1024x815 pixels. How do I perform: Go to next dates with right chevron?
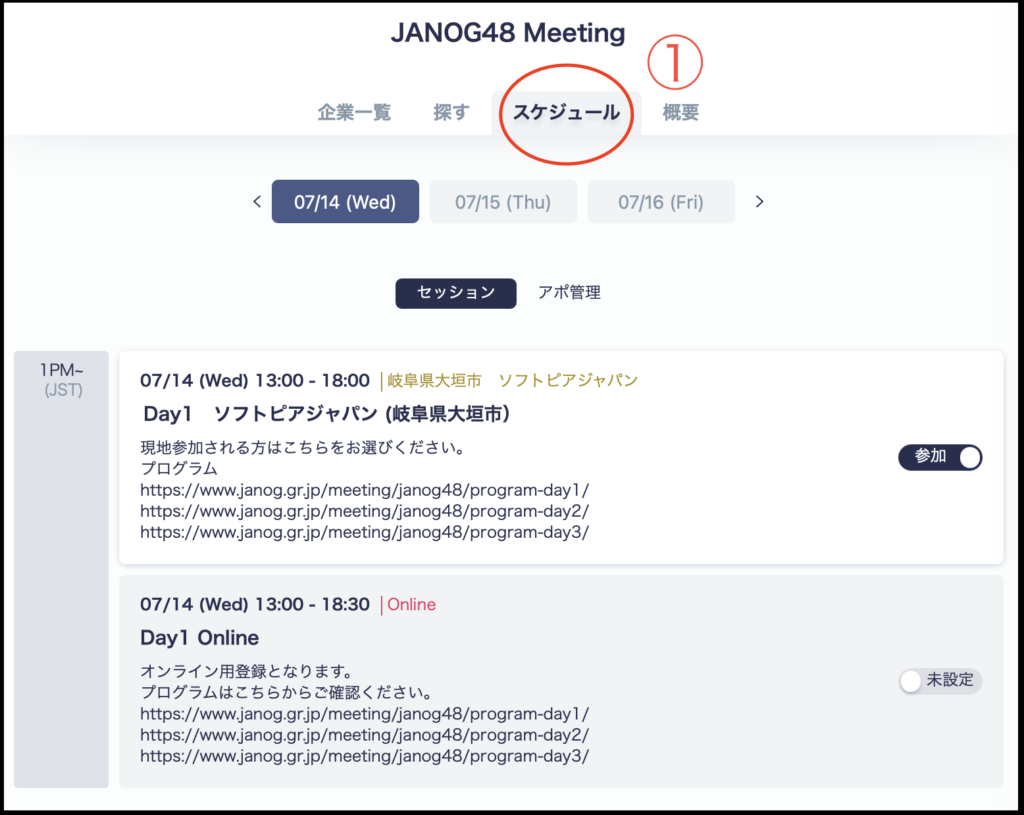point(759,202)
